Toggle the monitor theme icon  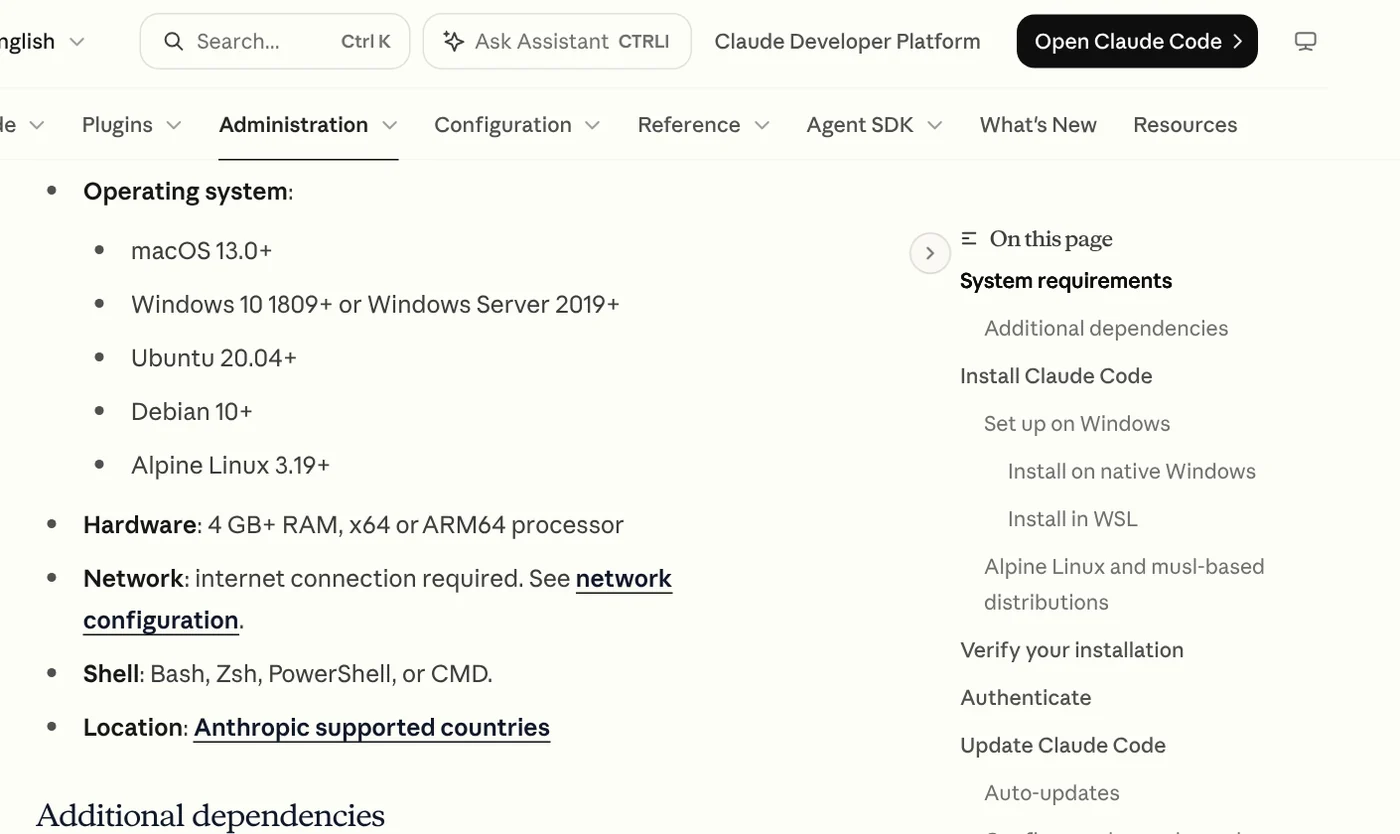tap(1305, 41)
